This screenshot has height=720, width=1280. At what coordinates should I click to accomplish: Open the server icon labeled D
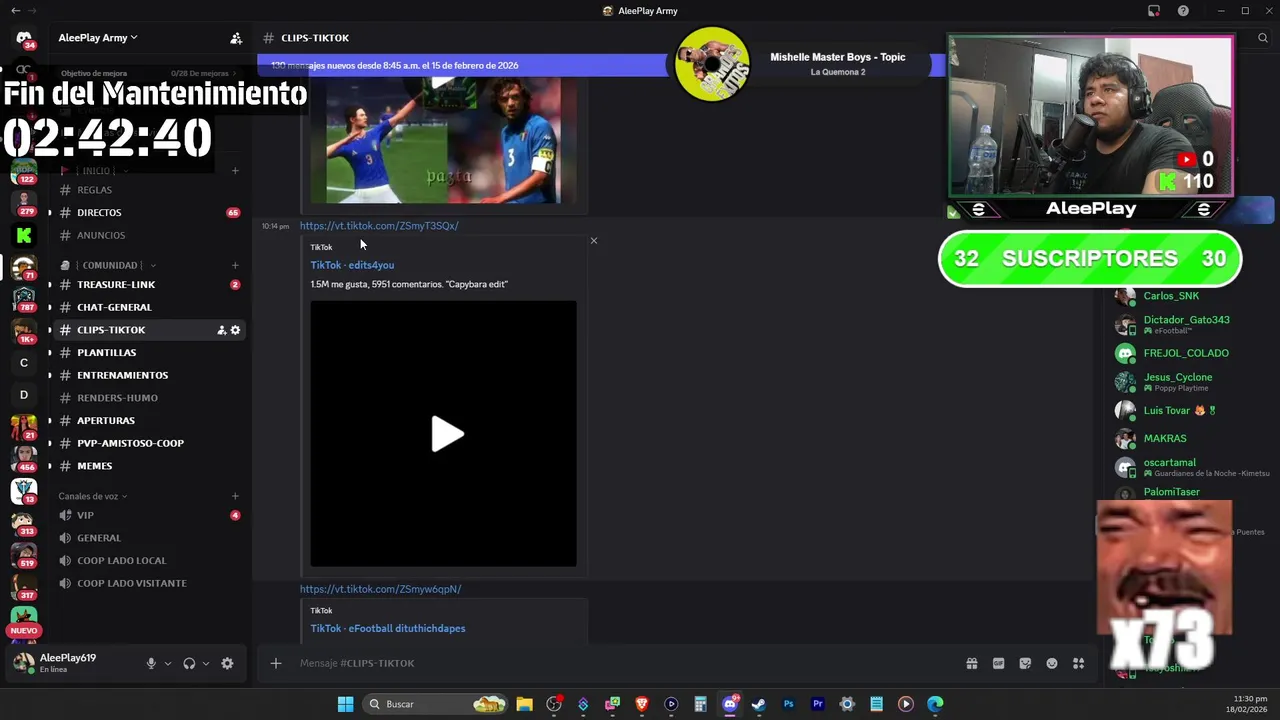[24, 395]
